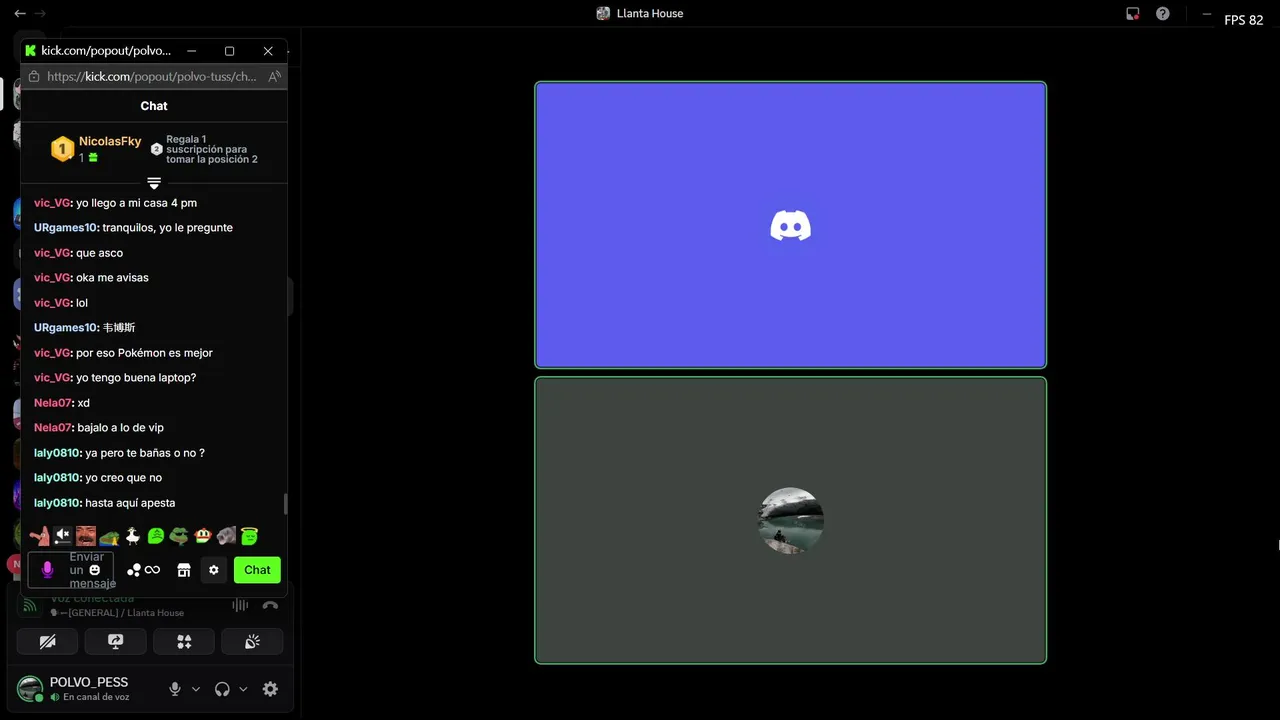Deafen with Discord headphones icon
The image size is (1280, 720).
coord(222,689)
